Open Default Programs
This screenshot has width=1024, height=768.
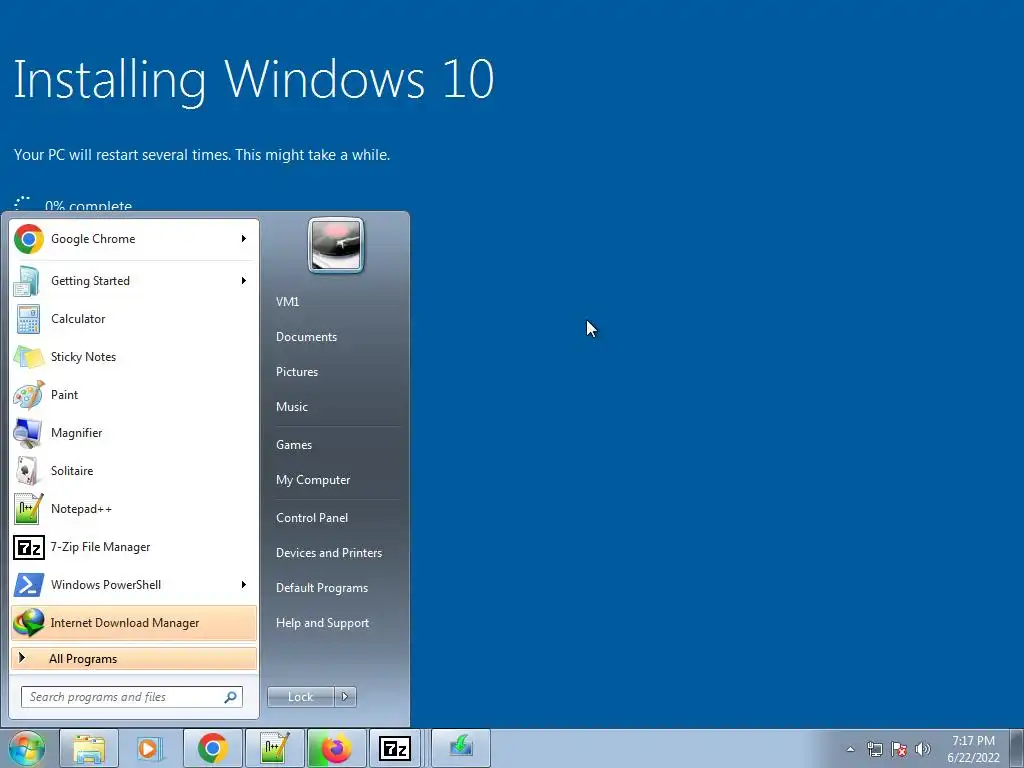pyautogui.click(x=321, y=588)
